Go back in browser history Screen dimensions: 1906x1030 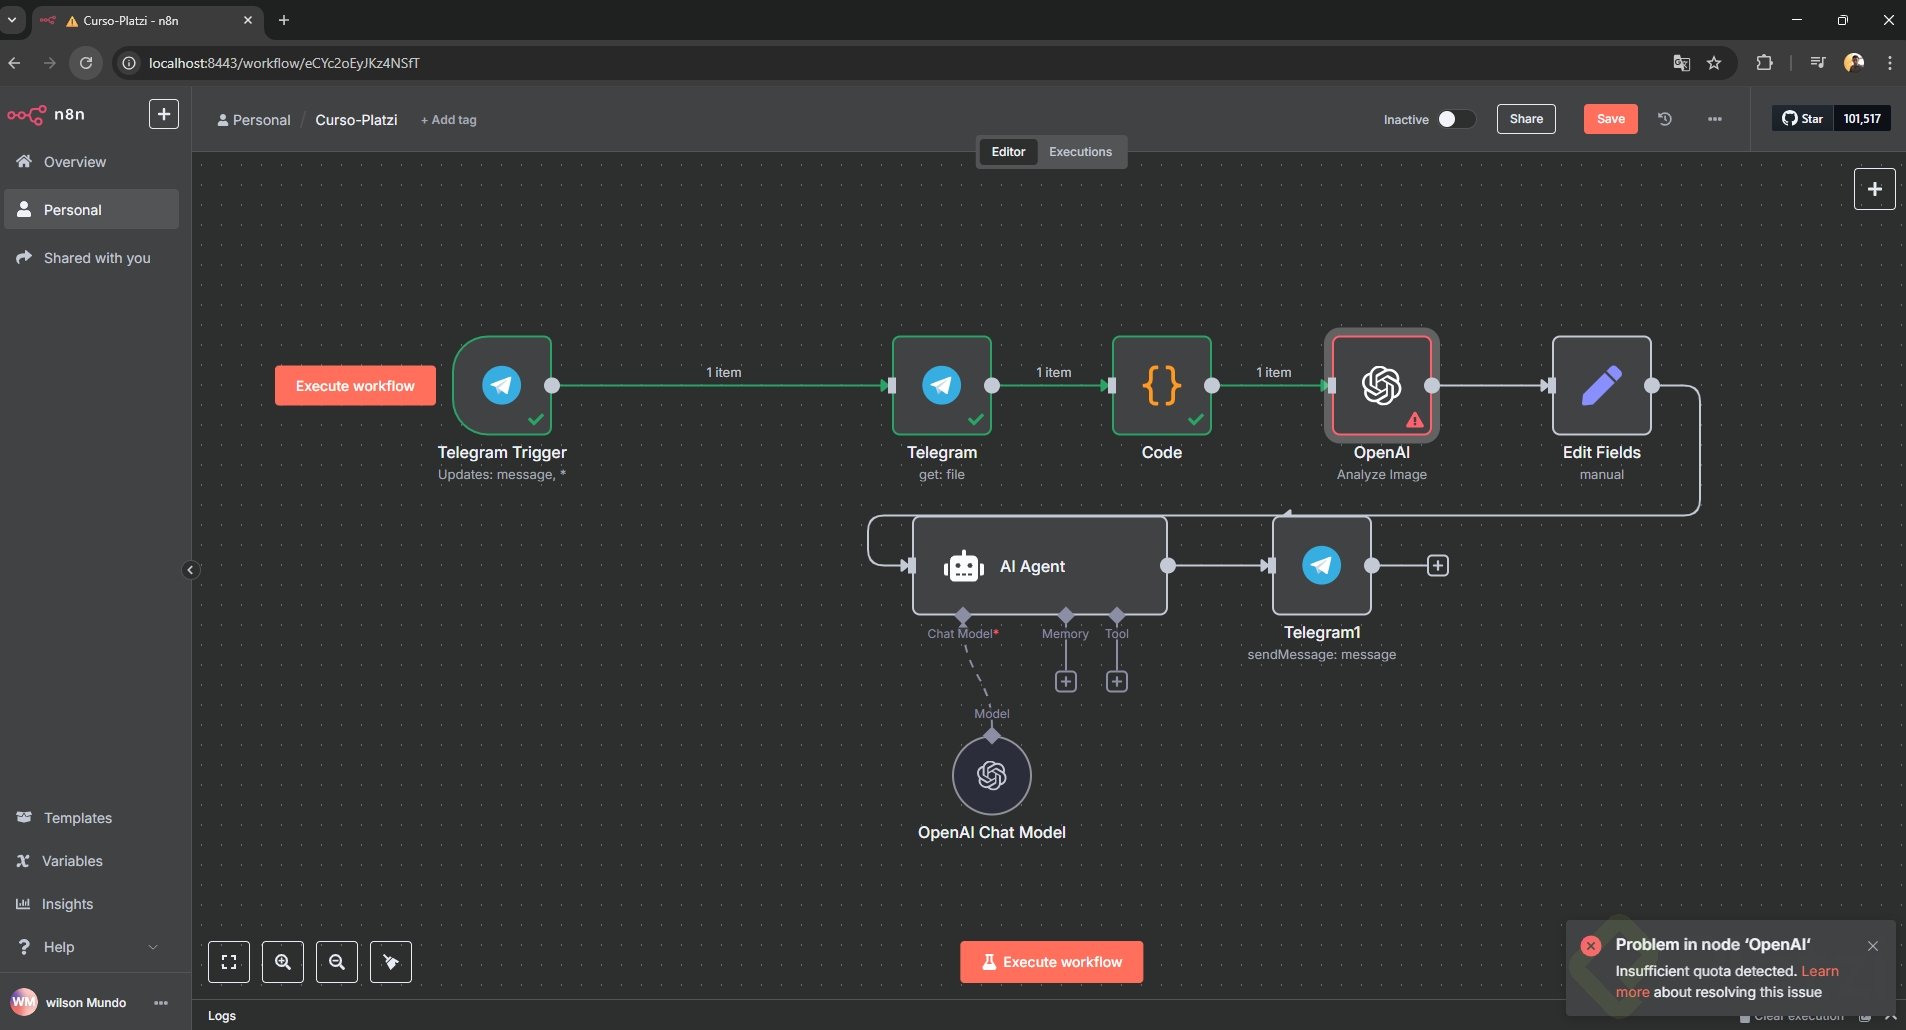[14, 63]
